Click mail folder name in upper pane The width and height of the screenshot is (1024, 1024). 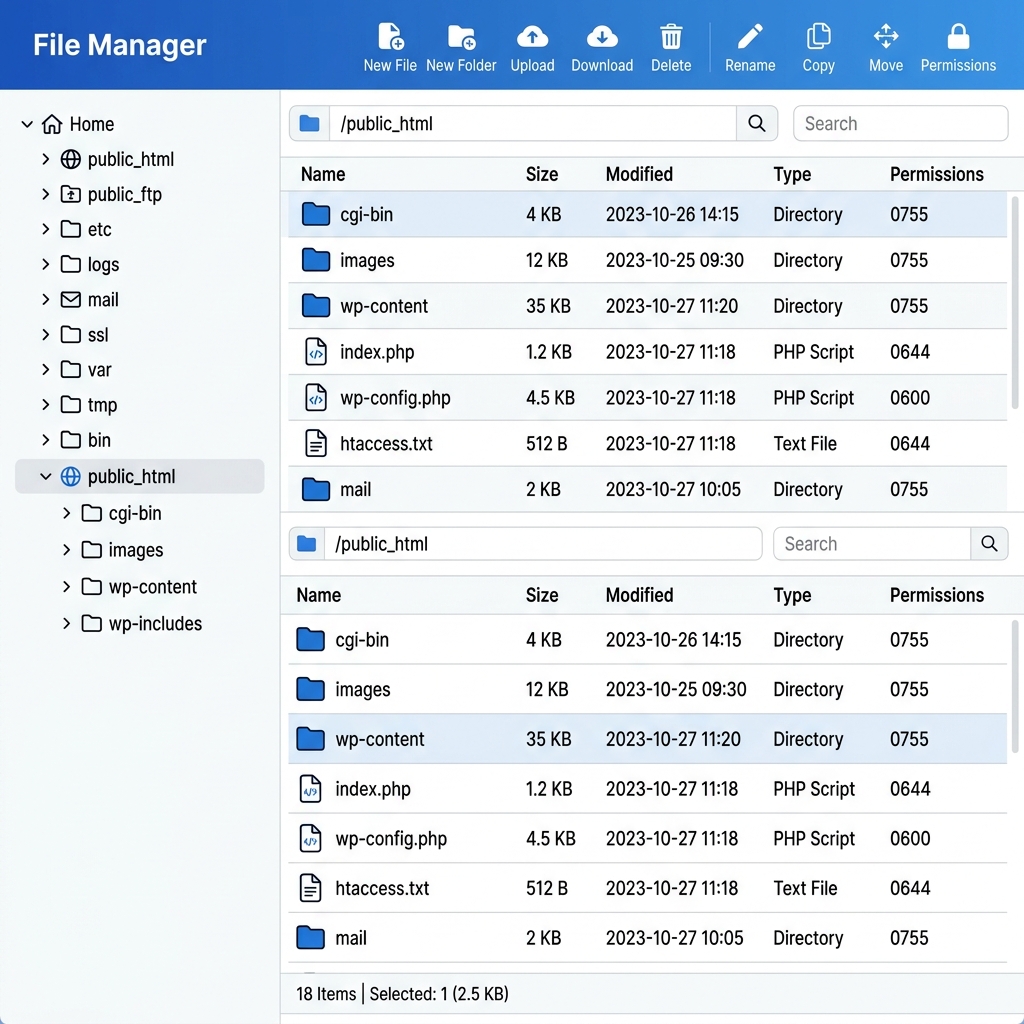355,489
